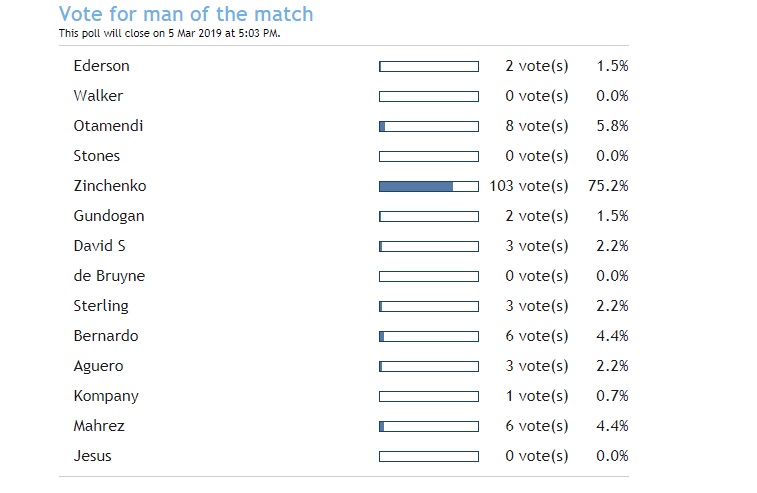This screenshot has width=757, height=493.
Task: Click Zinchenko's vote progress bar
Action: 428,186
